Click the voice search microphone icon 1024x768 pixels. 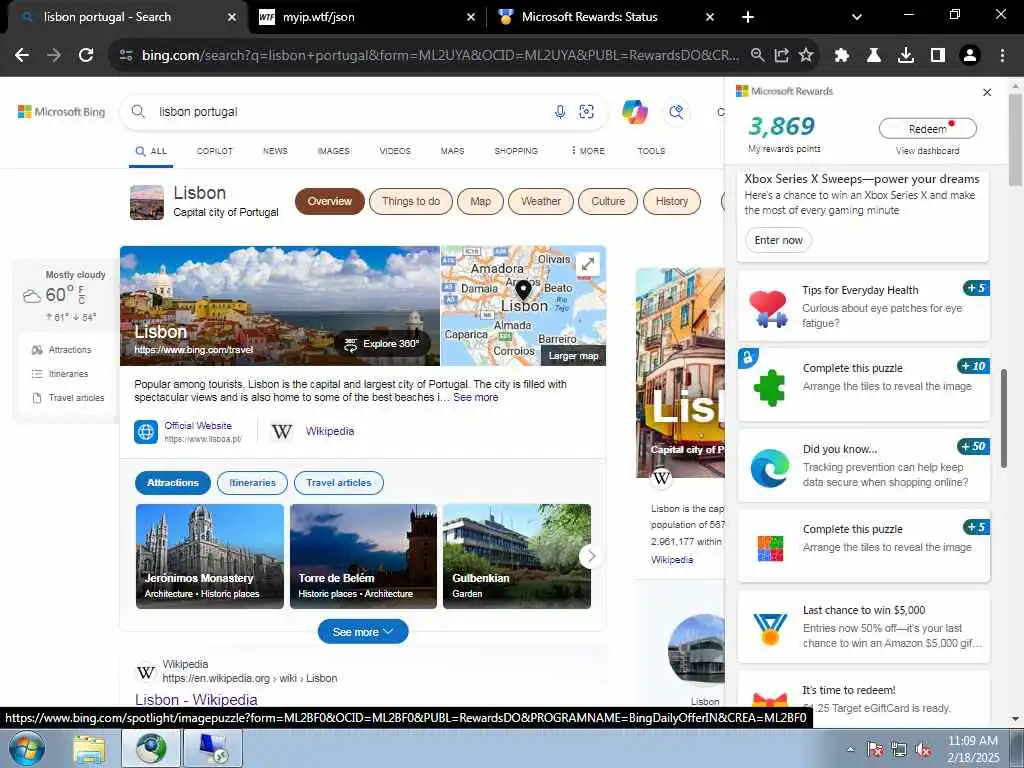pos(560,112)
